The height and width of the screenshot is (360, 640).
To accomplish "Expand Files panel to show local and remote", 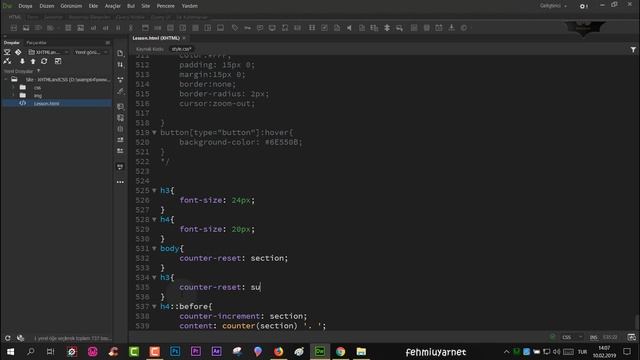I will pyautogui.click(x=58, y=61).
